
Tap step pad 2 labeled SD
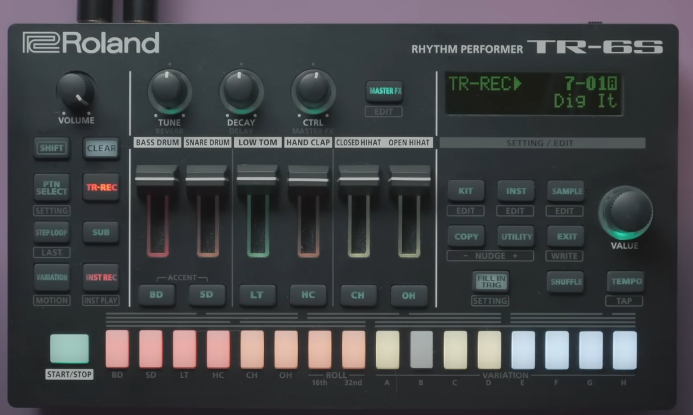coord(151,349)
